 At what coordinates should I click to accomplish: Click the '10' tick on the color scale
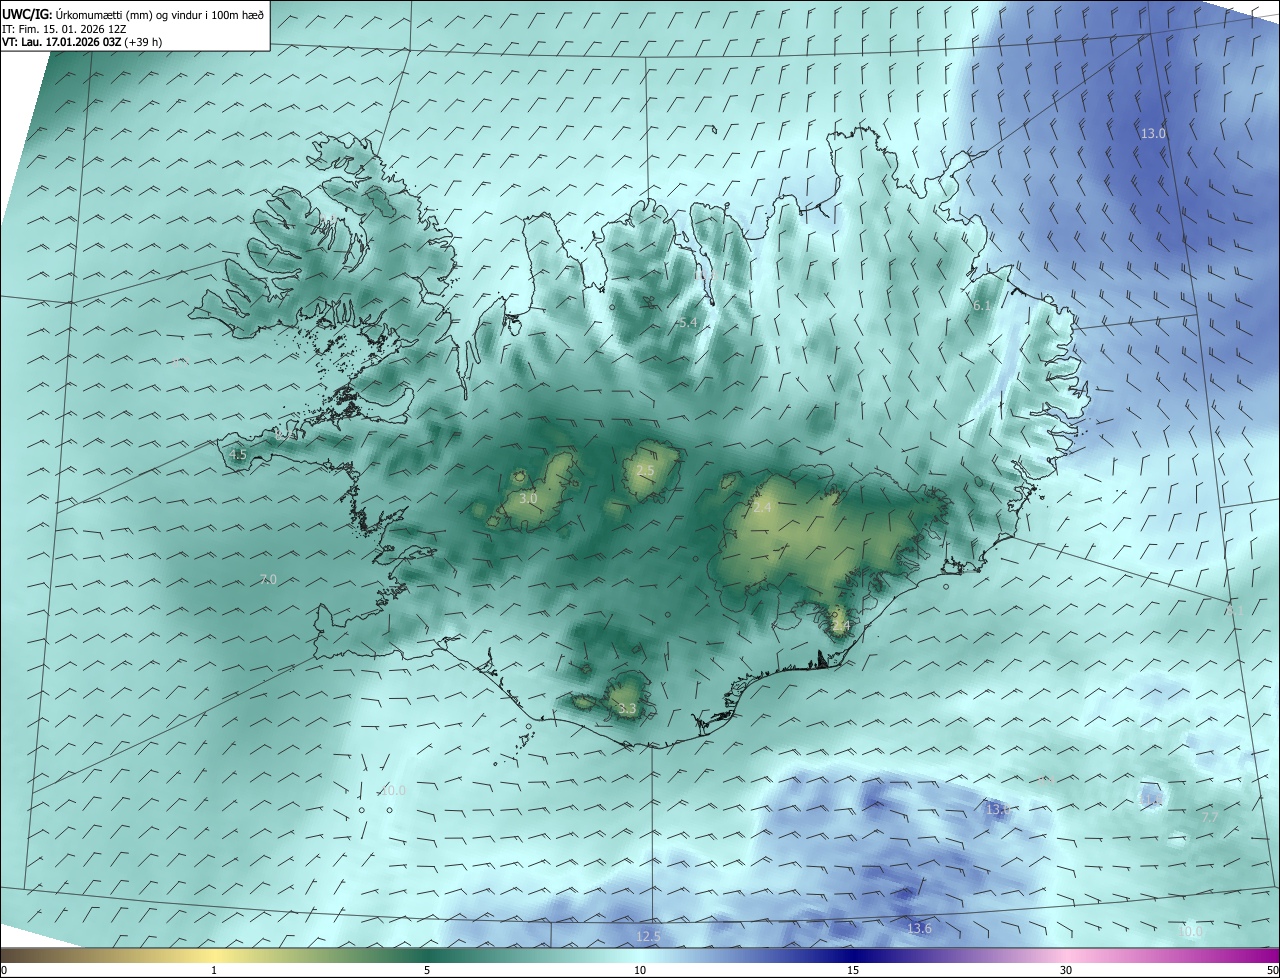coord(640,971)
